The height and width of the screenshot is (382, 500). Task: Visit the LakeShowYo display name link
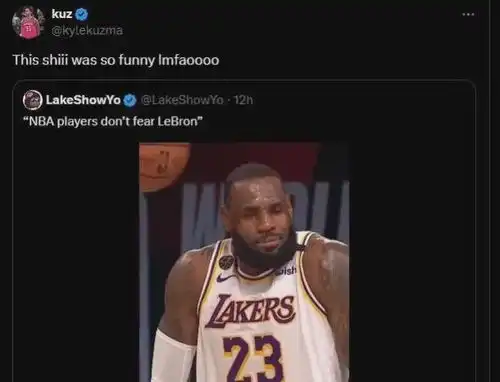(83, 100)
